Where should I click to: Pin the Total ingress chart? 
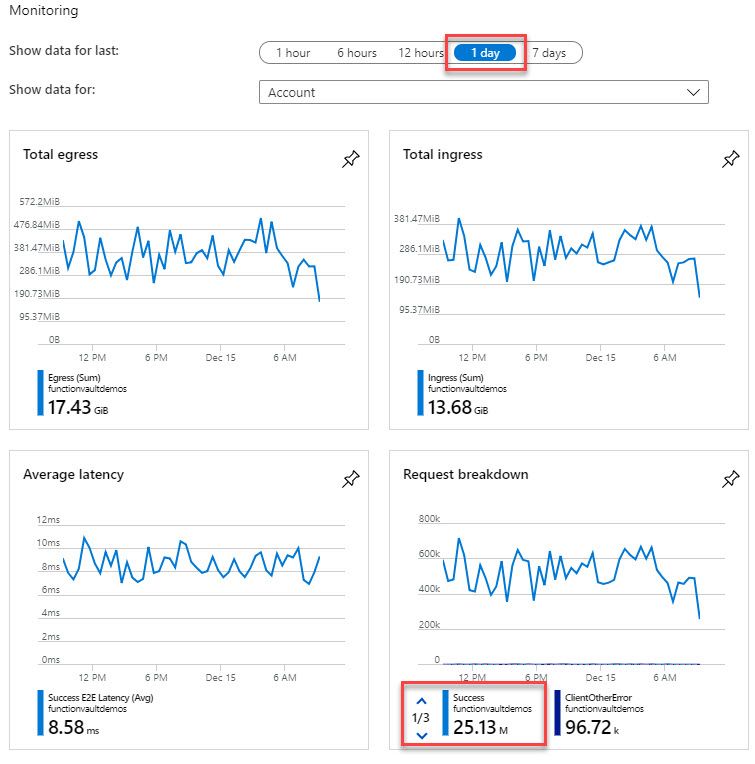(730, 160)
